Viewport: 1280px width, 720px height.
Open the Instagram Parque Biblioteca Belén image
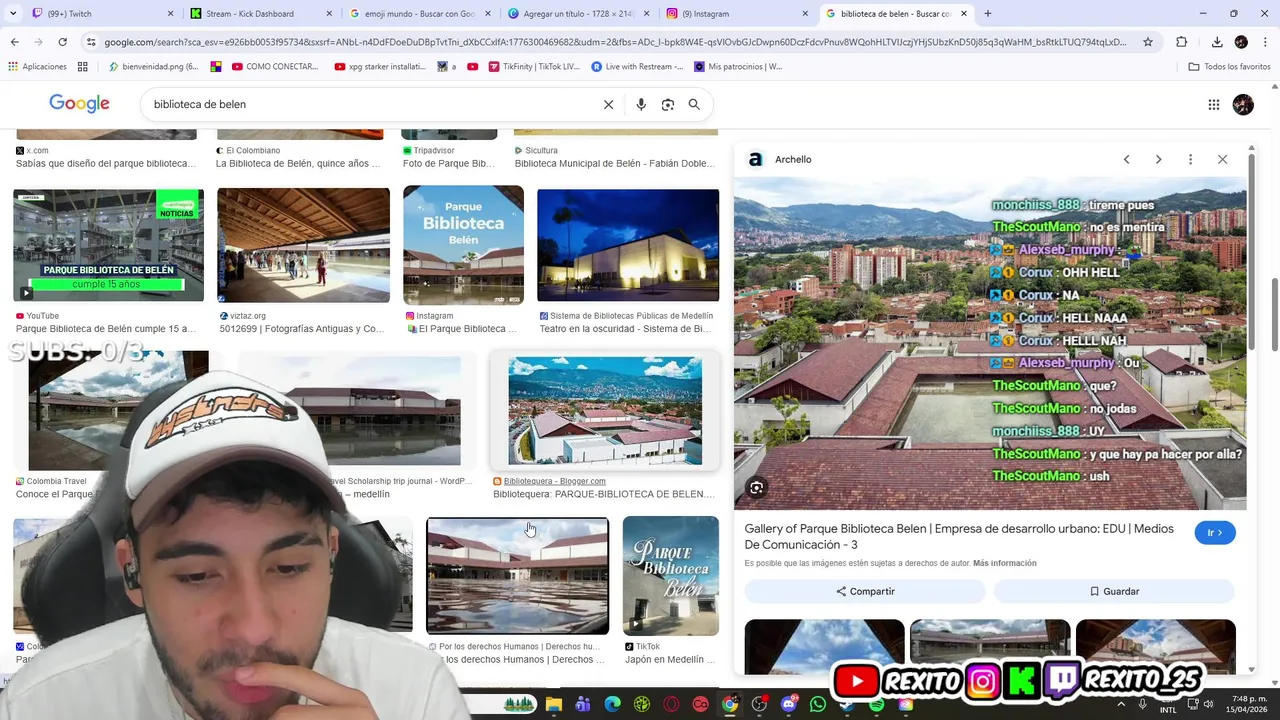coord(463,245)
